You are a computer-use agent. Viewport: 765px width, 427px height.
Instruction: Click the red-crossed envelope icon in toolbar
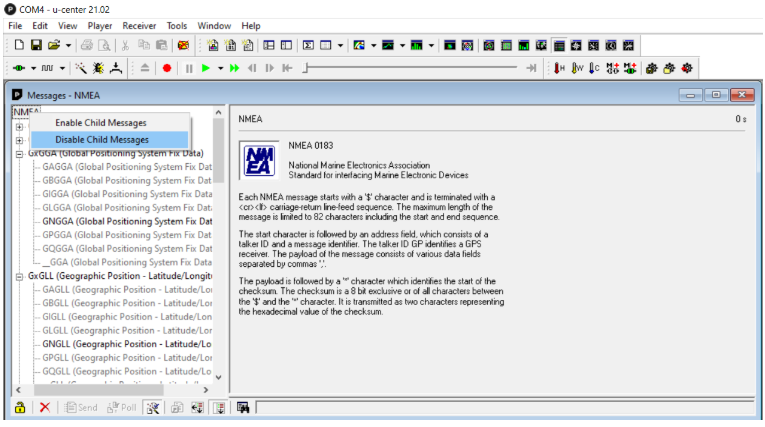click(x=183, y=45)
